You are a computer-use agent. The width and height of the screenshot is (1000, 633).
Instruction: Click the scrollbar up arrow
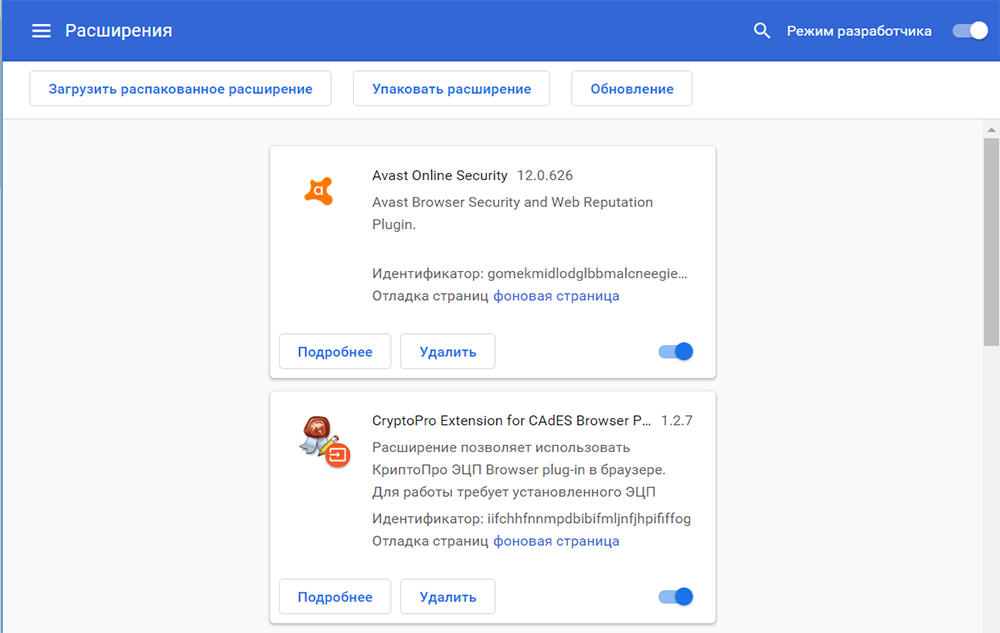[x=990, y=129]
